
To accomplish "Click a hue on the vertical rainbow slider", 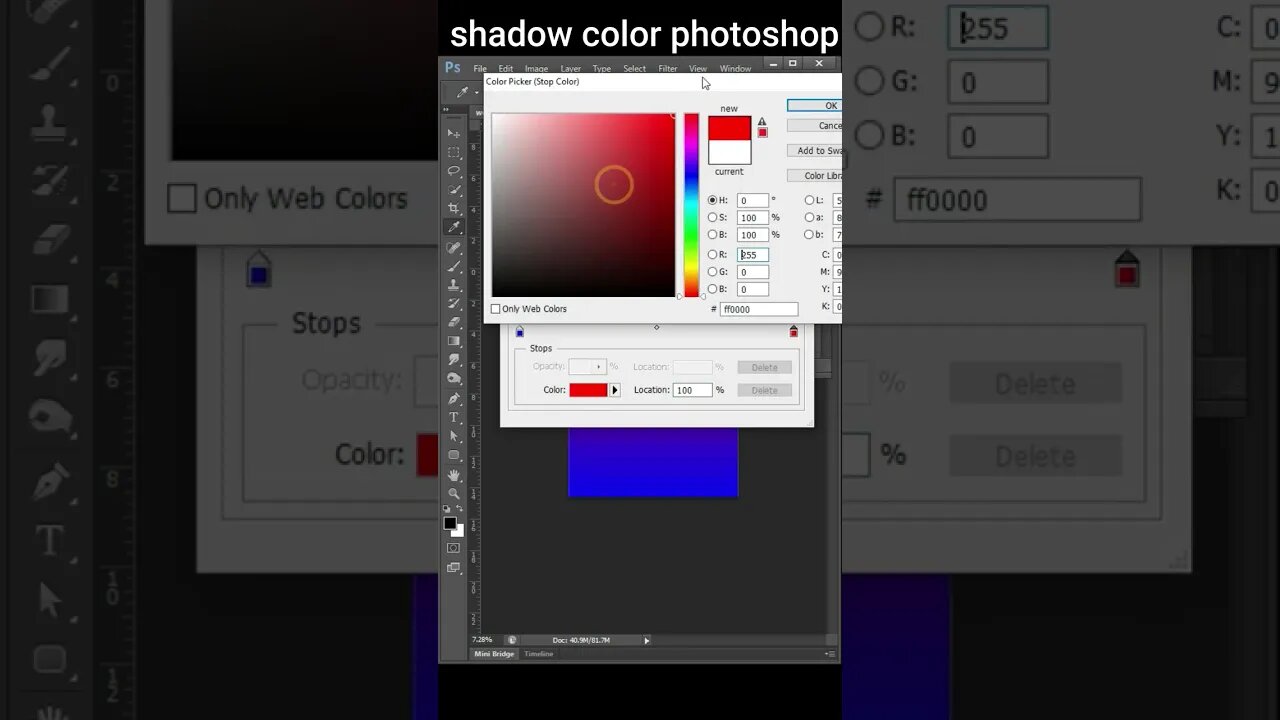I will [691, 205].
